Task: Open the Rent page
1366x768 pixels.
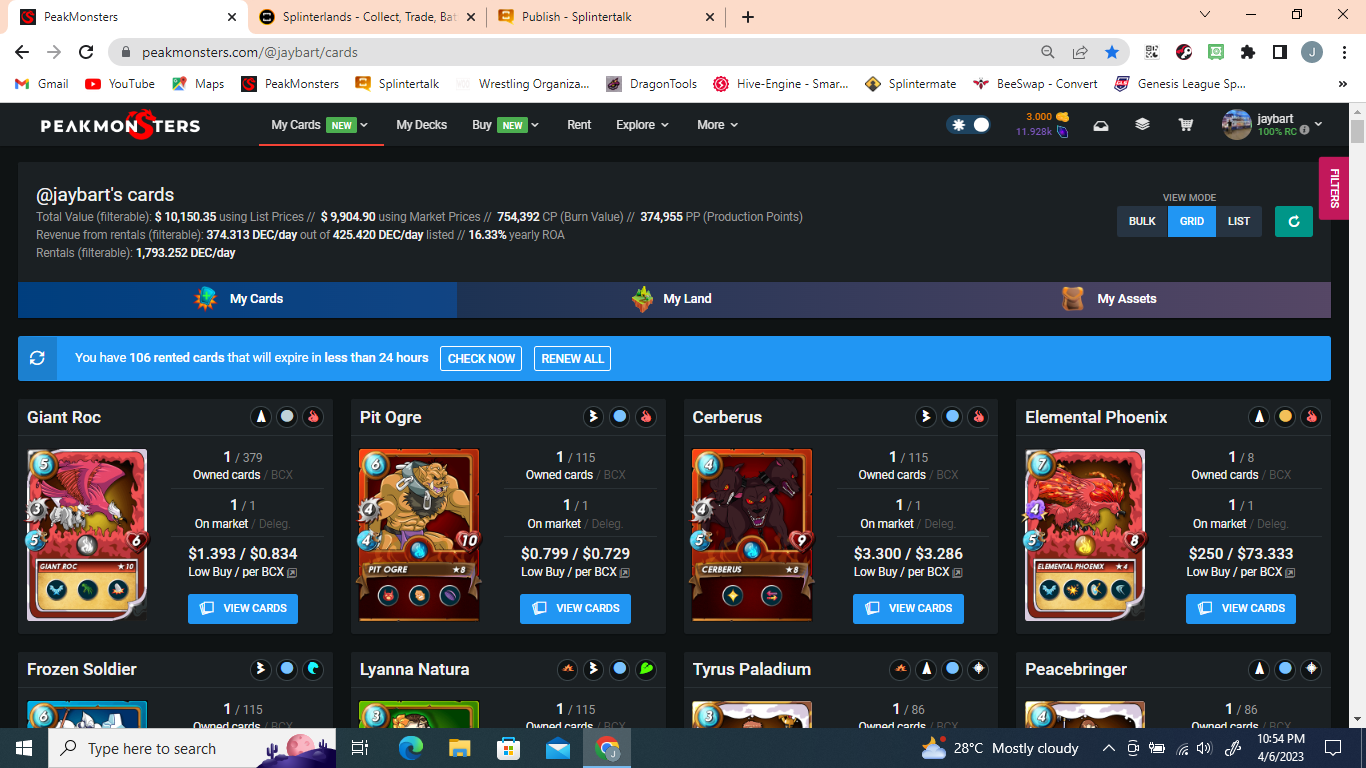Action: tap(579, 125)
